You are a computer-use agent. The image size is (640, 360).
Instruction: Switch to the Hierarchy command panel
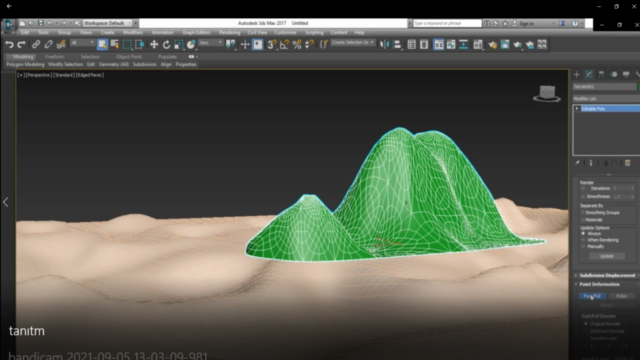click(x=601, y=74)
